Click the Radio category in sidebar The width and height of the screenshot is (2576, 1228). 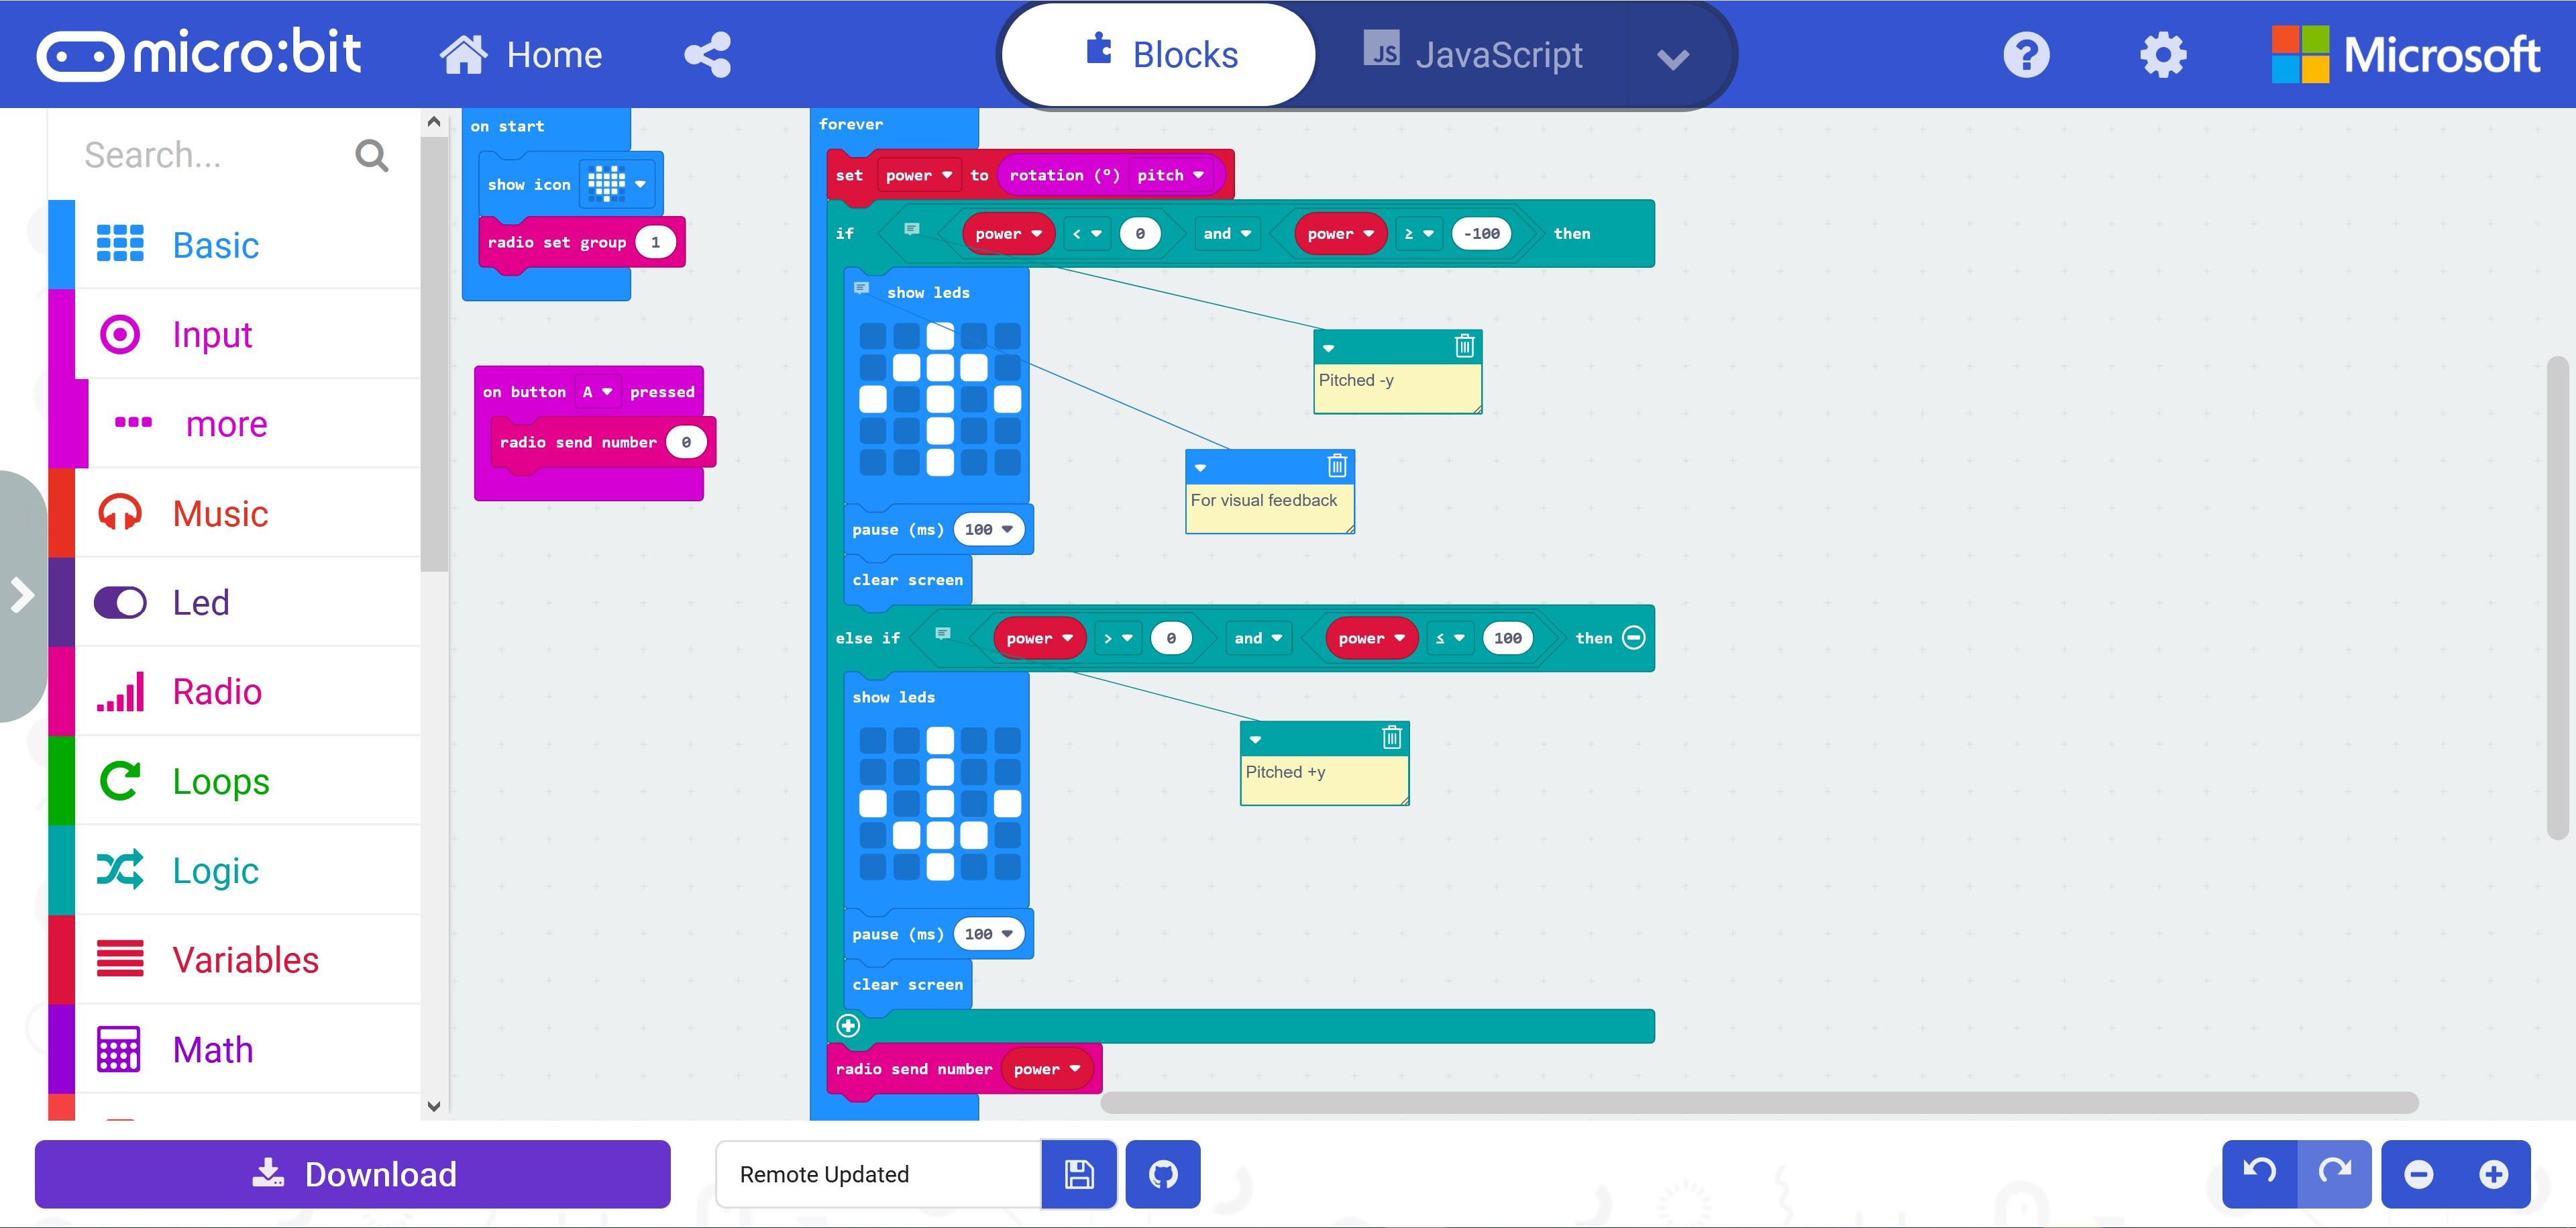(213, 692)
